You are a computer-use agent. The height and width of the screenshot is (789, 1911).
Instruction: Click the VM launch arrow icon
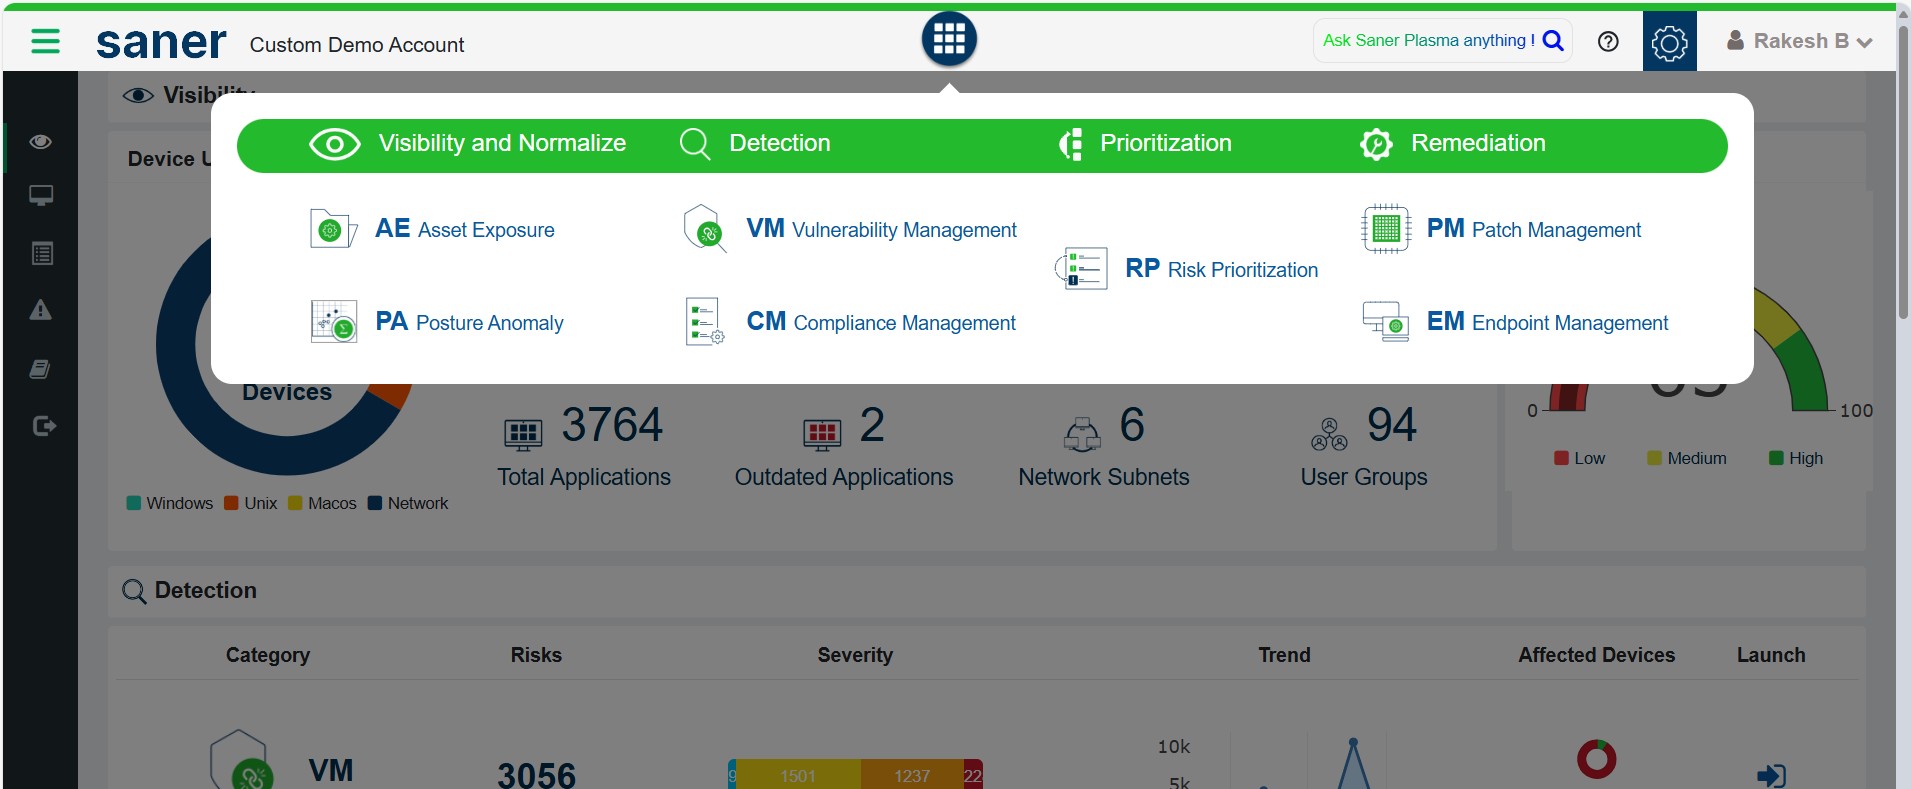click(1771, 775)
